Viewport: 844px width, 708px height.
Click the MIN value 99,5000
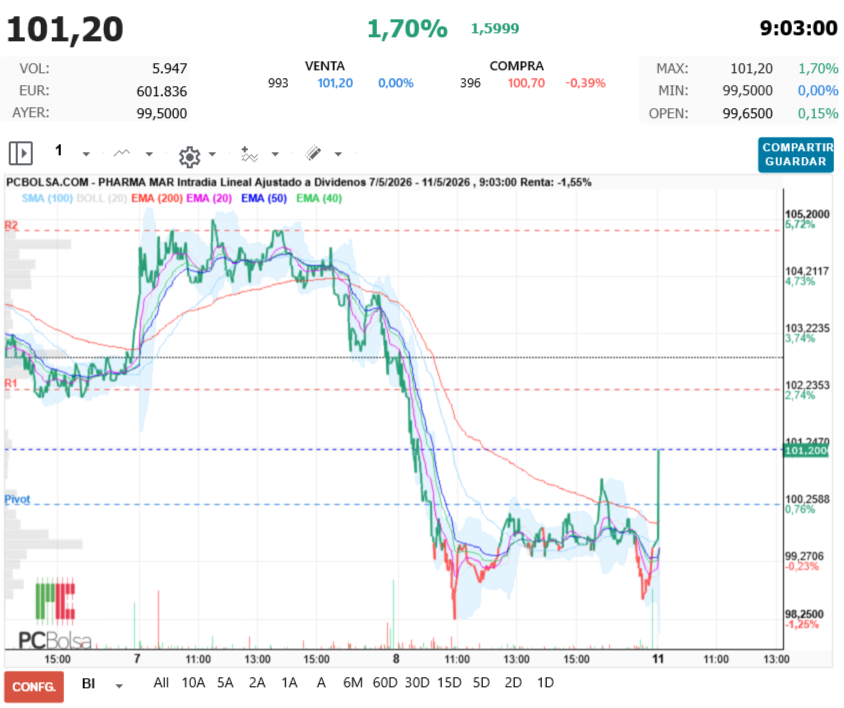747,90
